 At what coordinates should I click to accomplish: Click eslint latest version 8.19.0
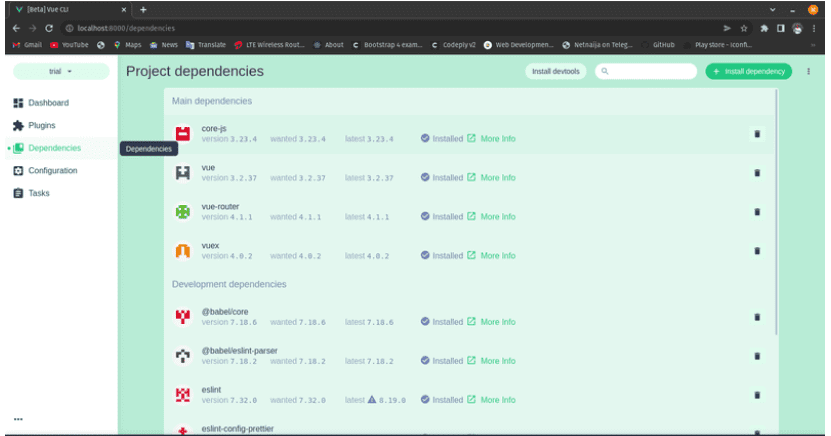pyautogui.click(x=392, y=401)
